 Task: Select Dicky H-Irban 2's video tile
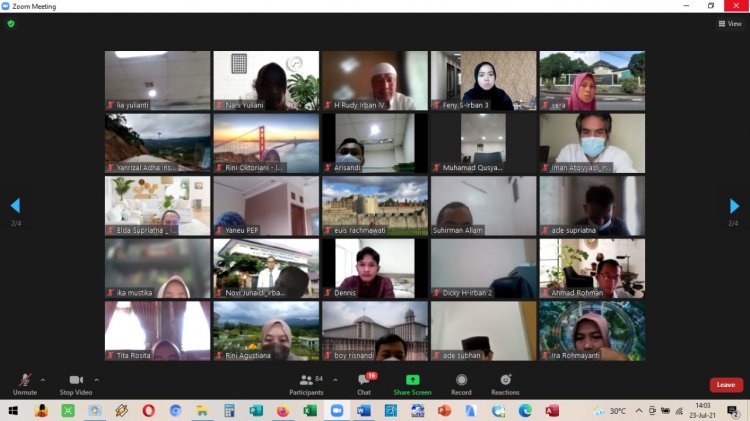point(484,268)
